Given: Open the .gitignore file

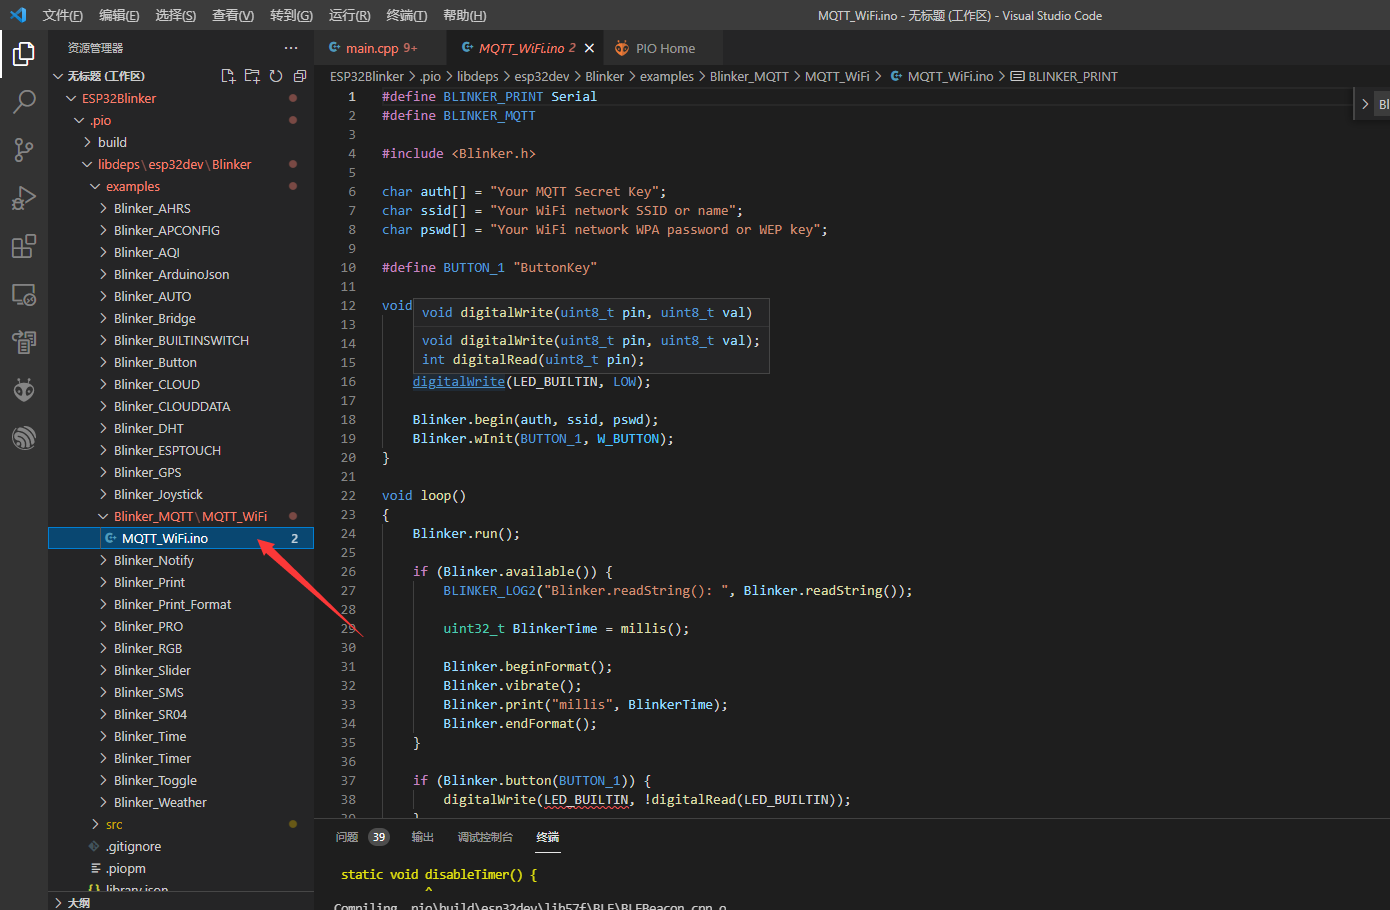Looking at the screenshot, I should 181,846.
